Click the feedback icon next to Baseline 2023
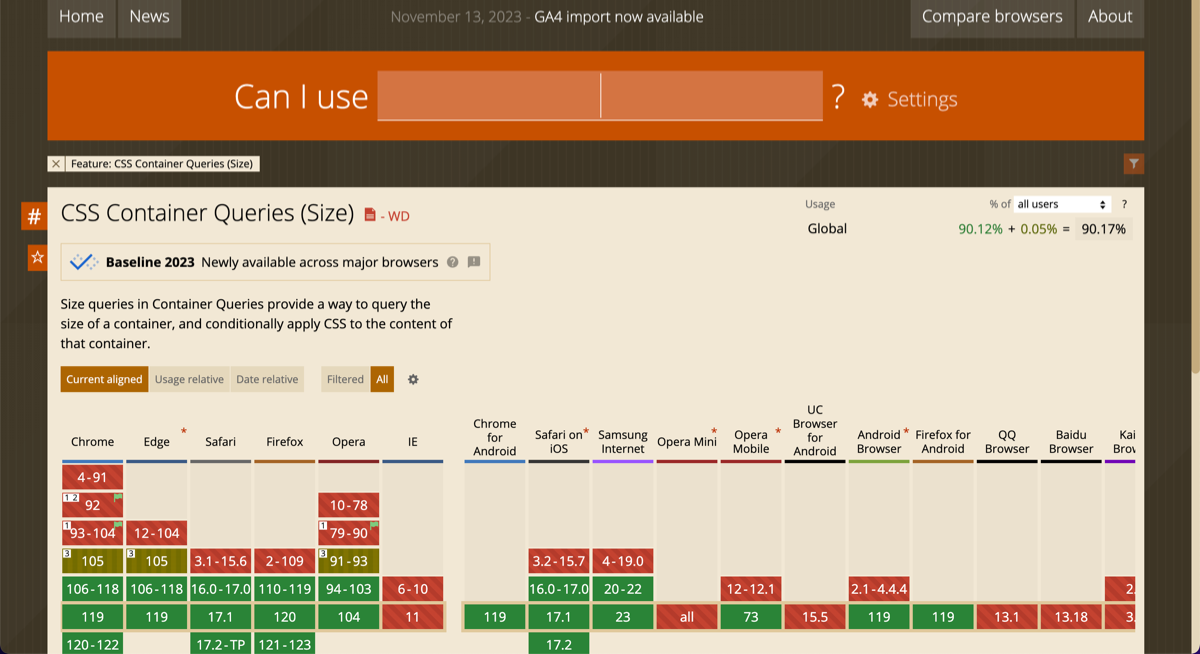The height and width of the screenshot is (654, 1200). click(475, 262)
